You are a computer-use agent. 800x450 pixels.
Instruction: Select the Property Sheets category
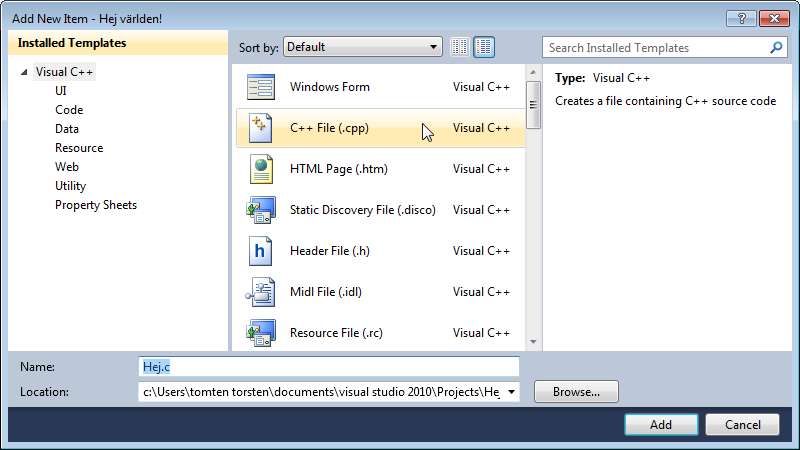(x=96, y=205)
